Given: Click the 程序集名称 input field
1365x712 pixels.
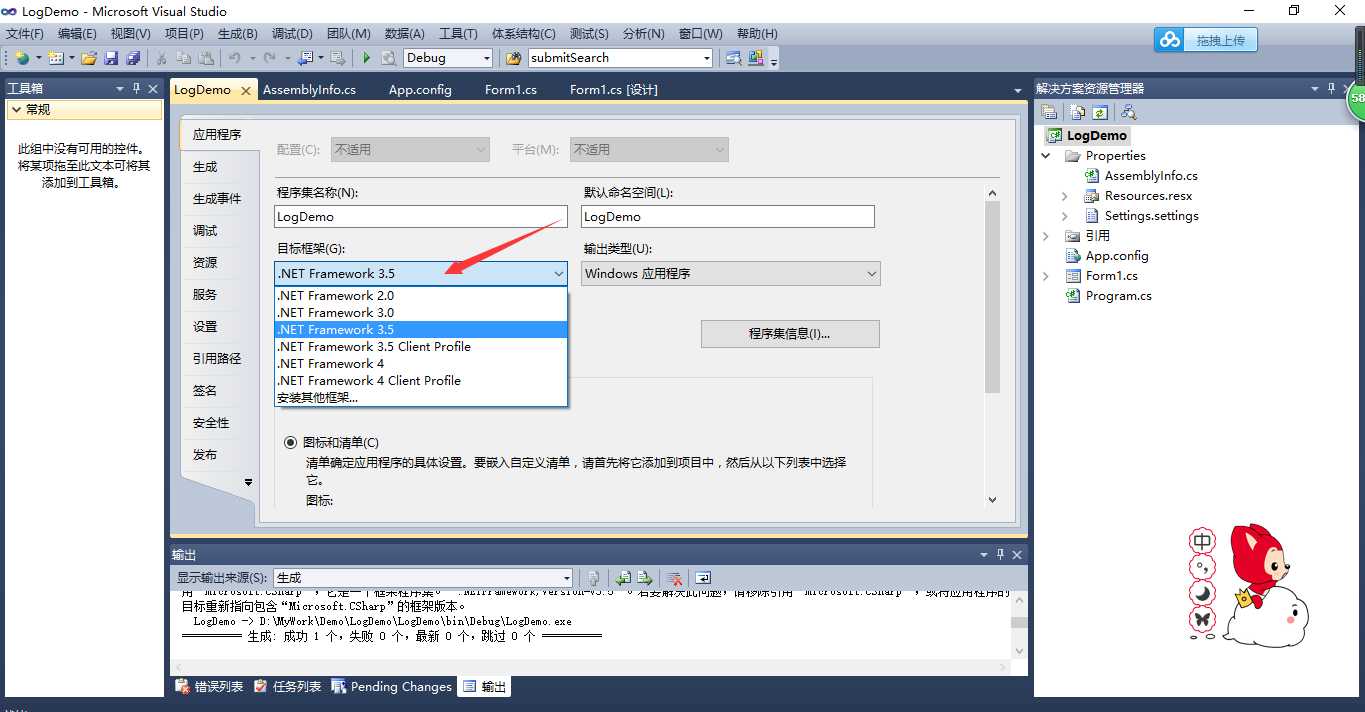Looking at the screenshot, I should click(421, 216).
